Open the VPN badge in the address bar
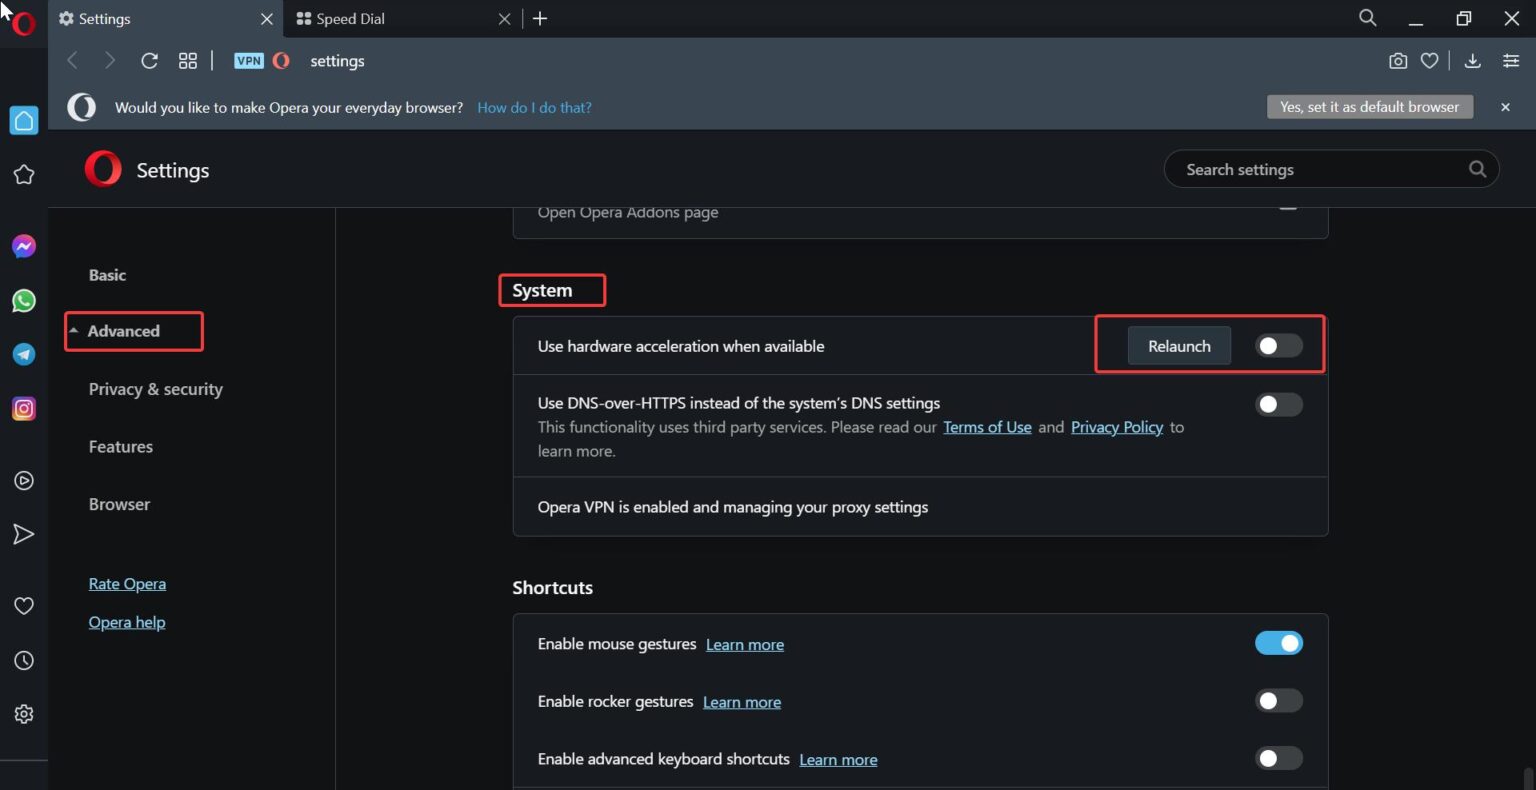This screenshot has height=790, width=1536. [248, 60]
